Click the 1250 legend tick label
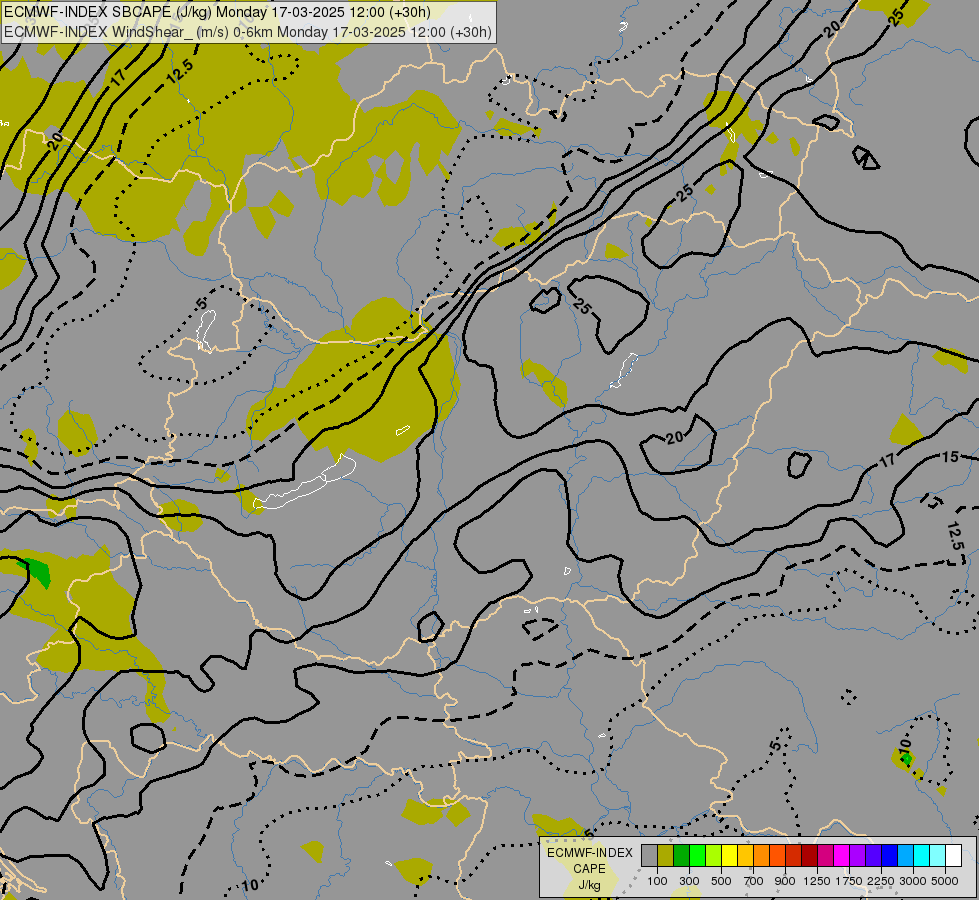 click(817, 881)
